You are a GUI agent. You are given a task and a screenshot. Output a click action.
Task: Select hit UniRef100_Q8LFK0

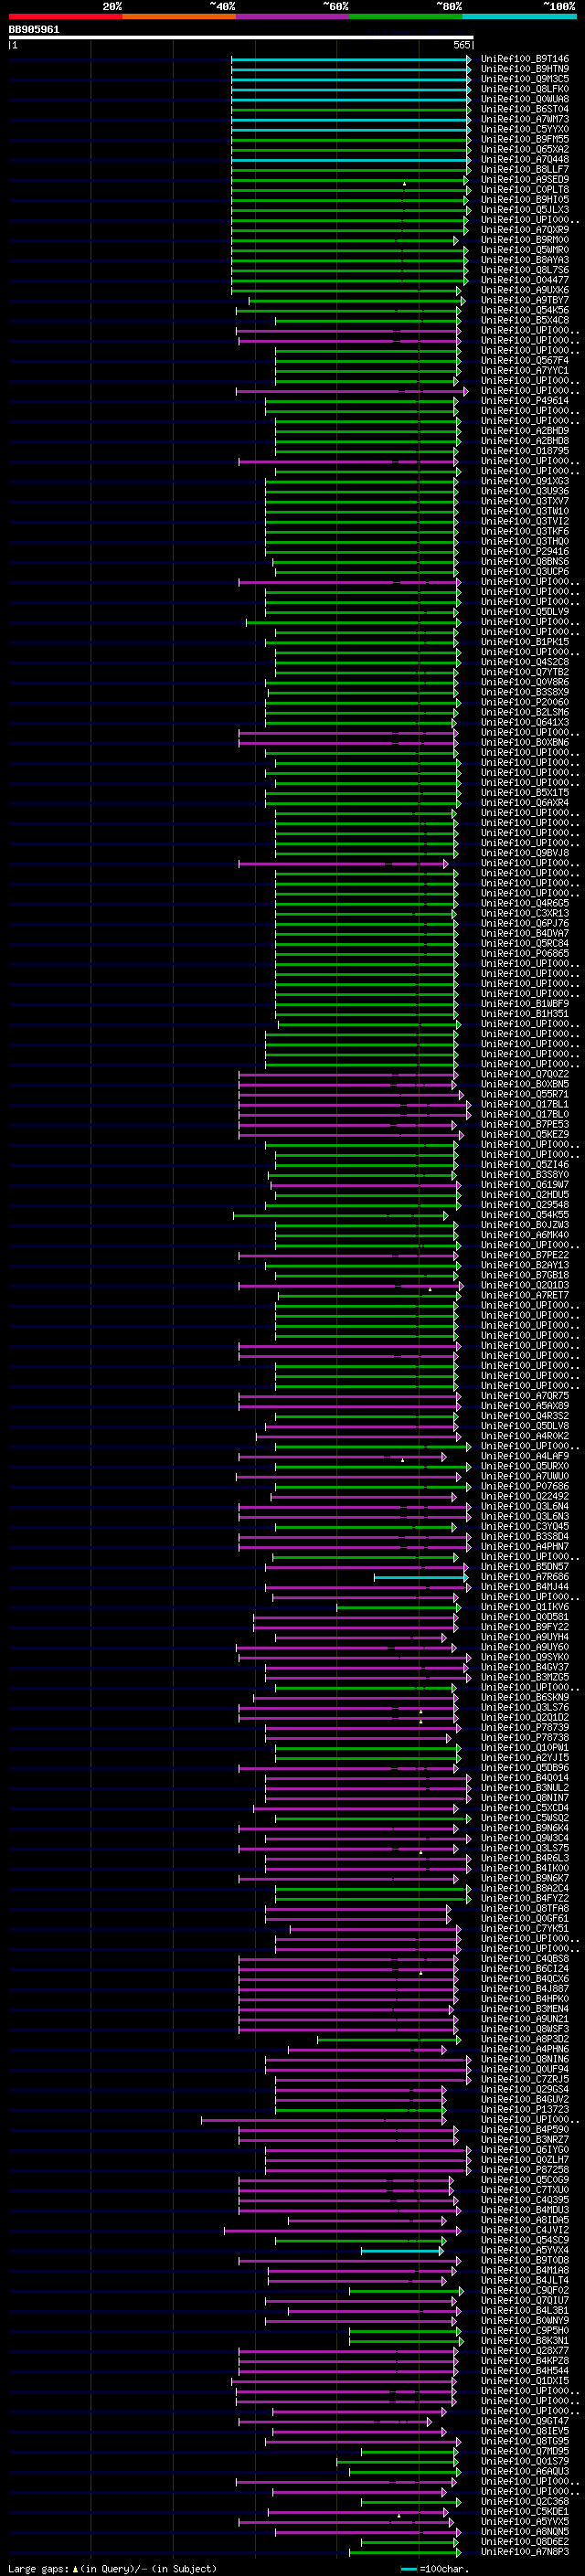click(524, 89)
